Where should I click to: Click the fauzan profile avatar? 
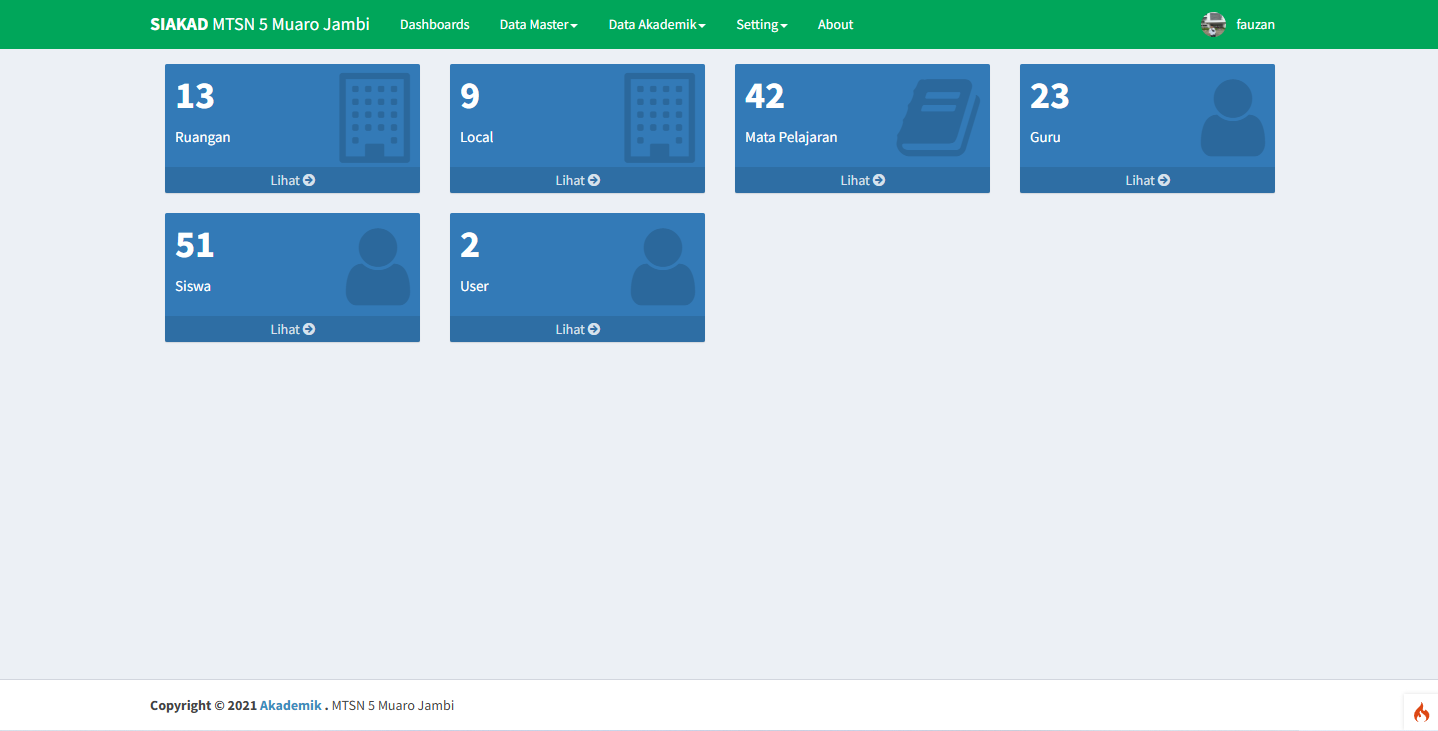[x=1213, y=25]
